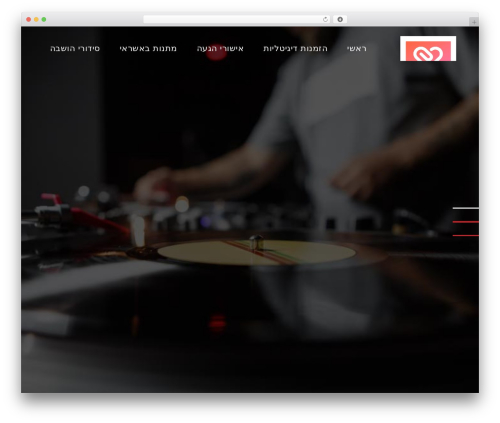Open the הזמנות דיגיטליות menu item

pos(295,49)
